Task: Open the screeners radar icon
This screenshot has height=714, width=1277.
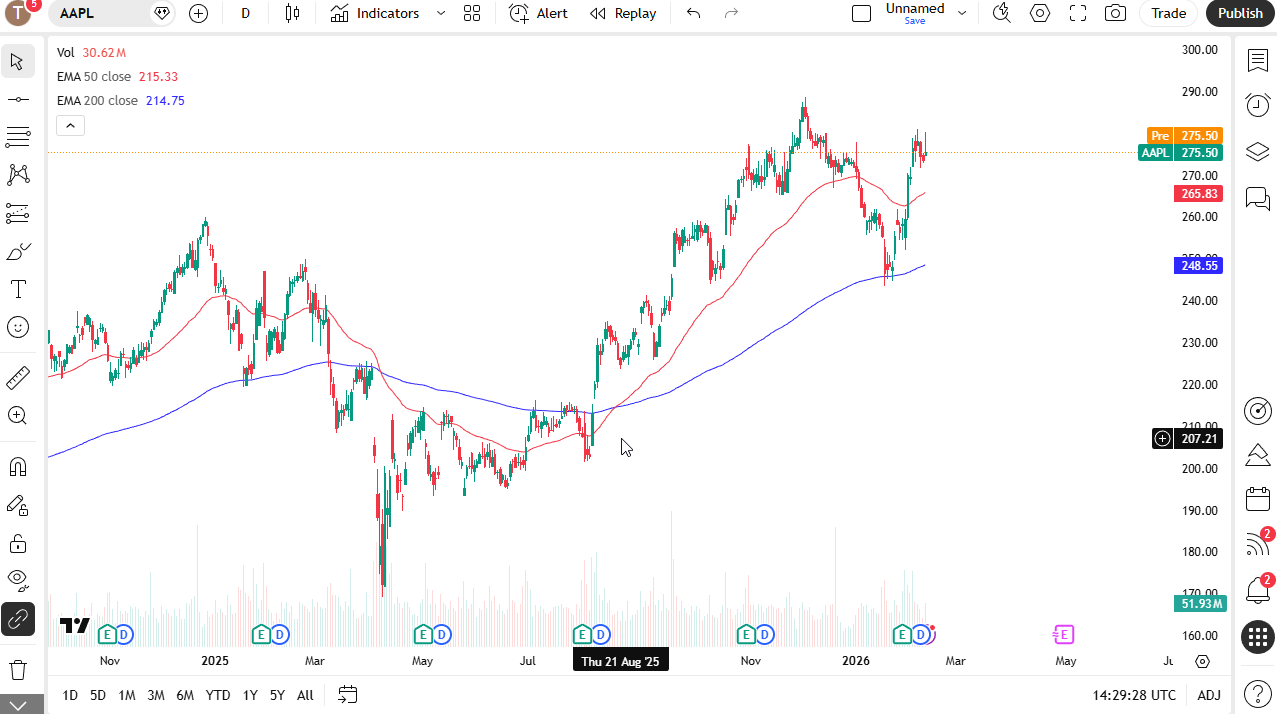Action: pyautogui.click(x=1257, y=410)
